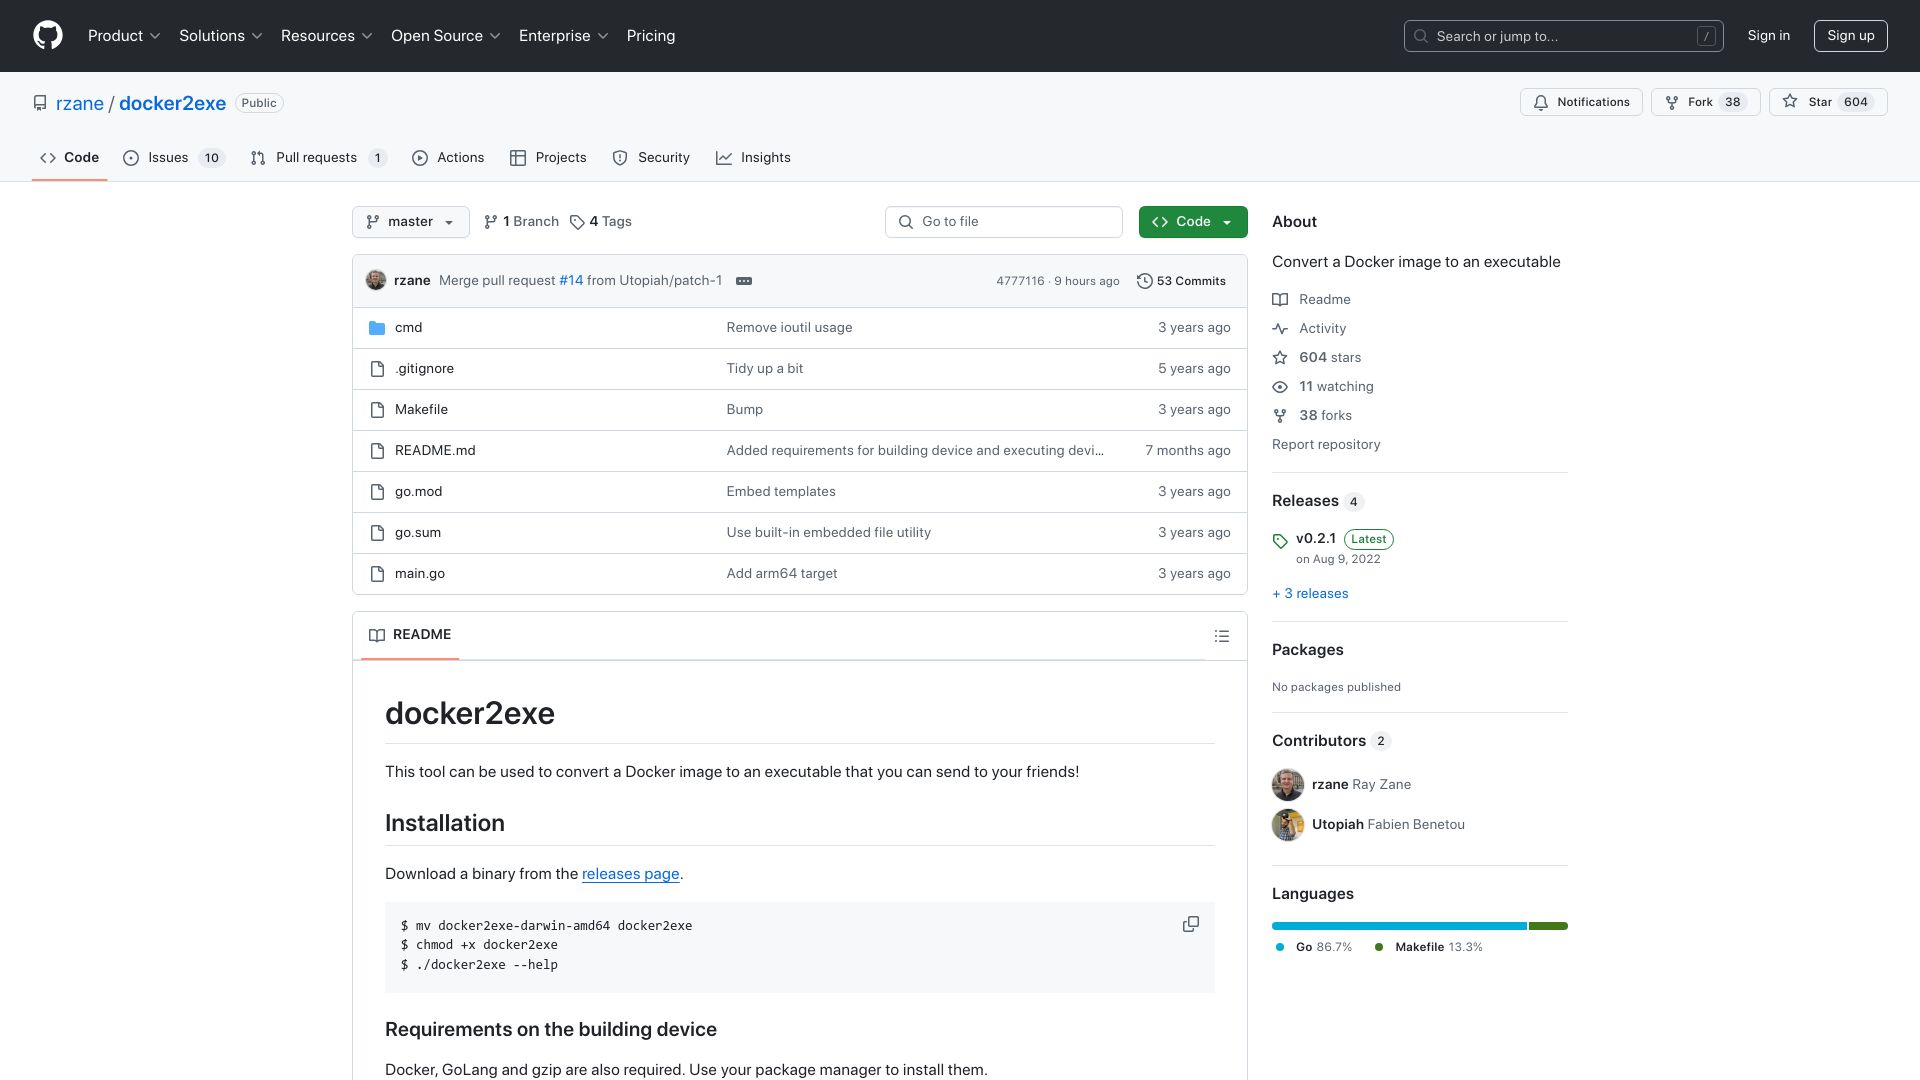Open the README.md file
This screenshot has height=1080, width=1920.
tap(435, 451)
